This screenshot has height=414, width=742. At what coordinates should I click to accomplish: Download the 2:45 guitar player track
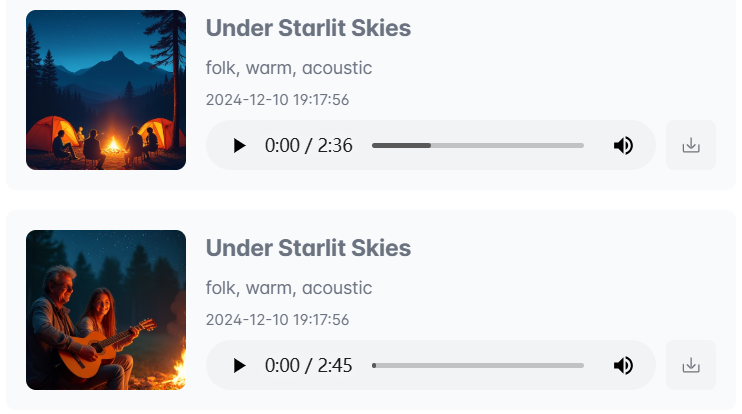point(690,366)
